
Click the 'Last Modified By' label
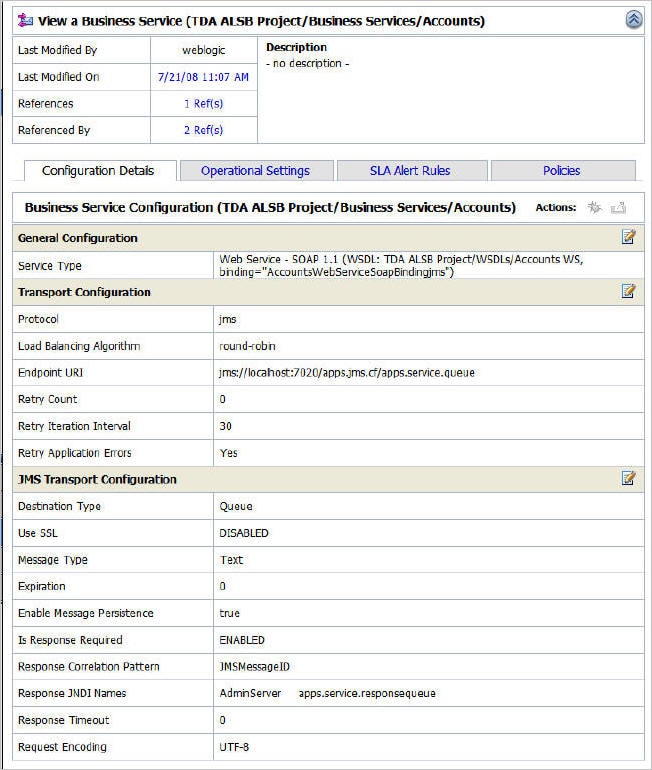[x=57, y=50]
